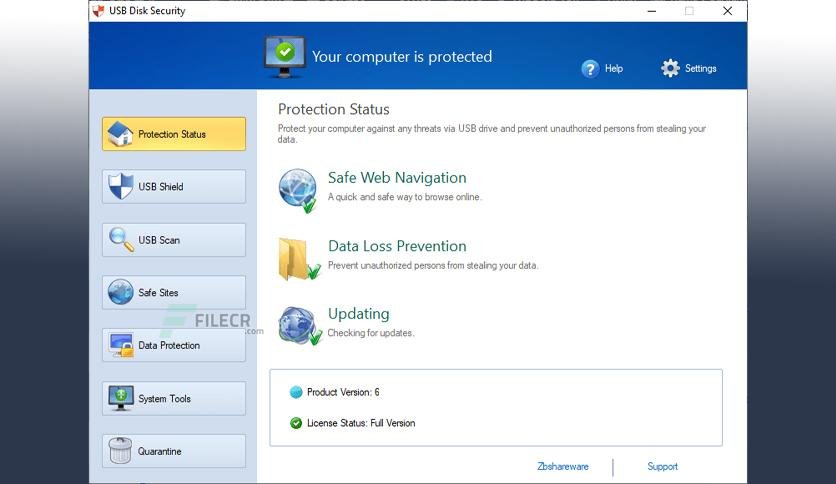
Task: Open the Support link
Action: point(662,466)
